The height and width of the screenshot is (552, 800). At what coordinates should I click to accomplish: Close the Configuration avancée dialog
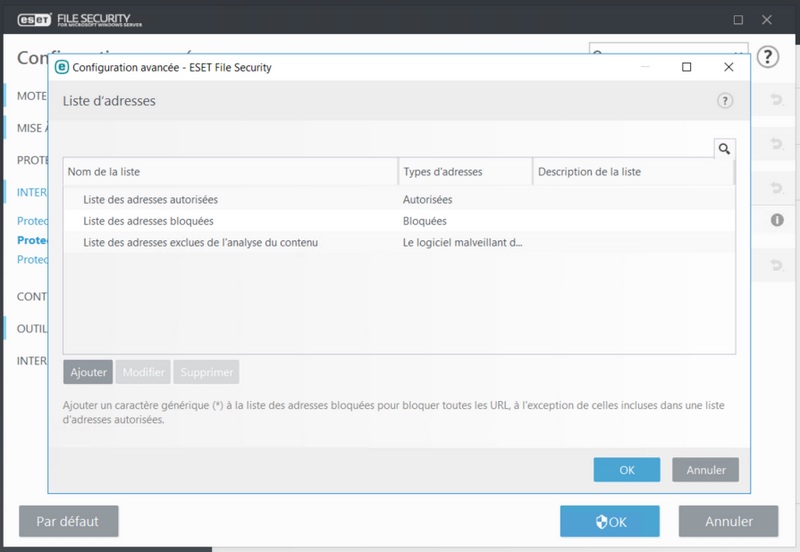click(x=729, y=67)
